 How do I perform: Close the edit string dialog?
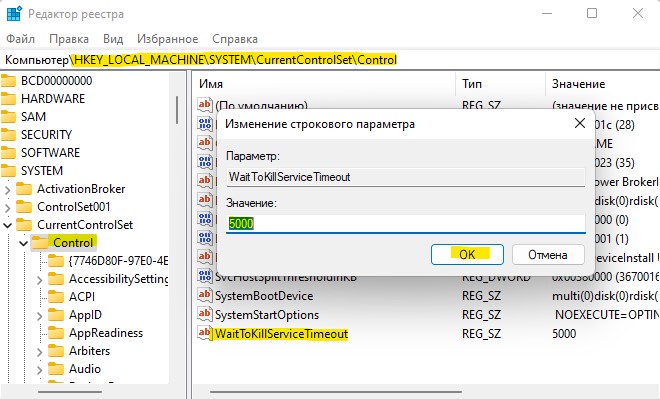click(580, 124)
